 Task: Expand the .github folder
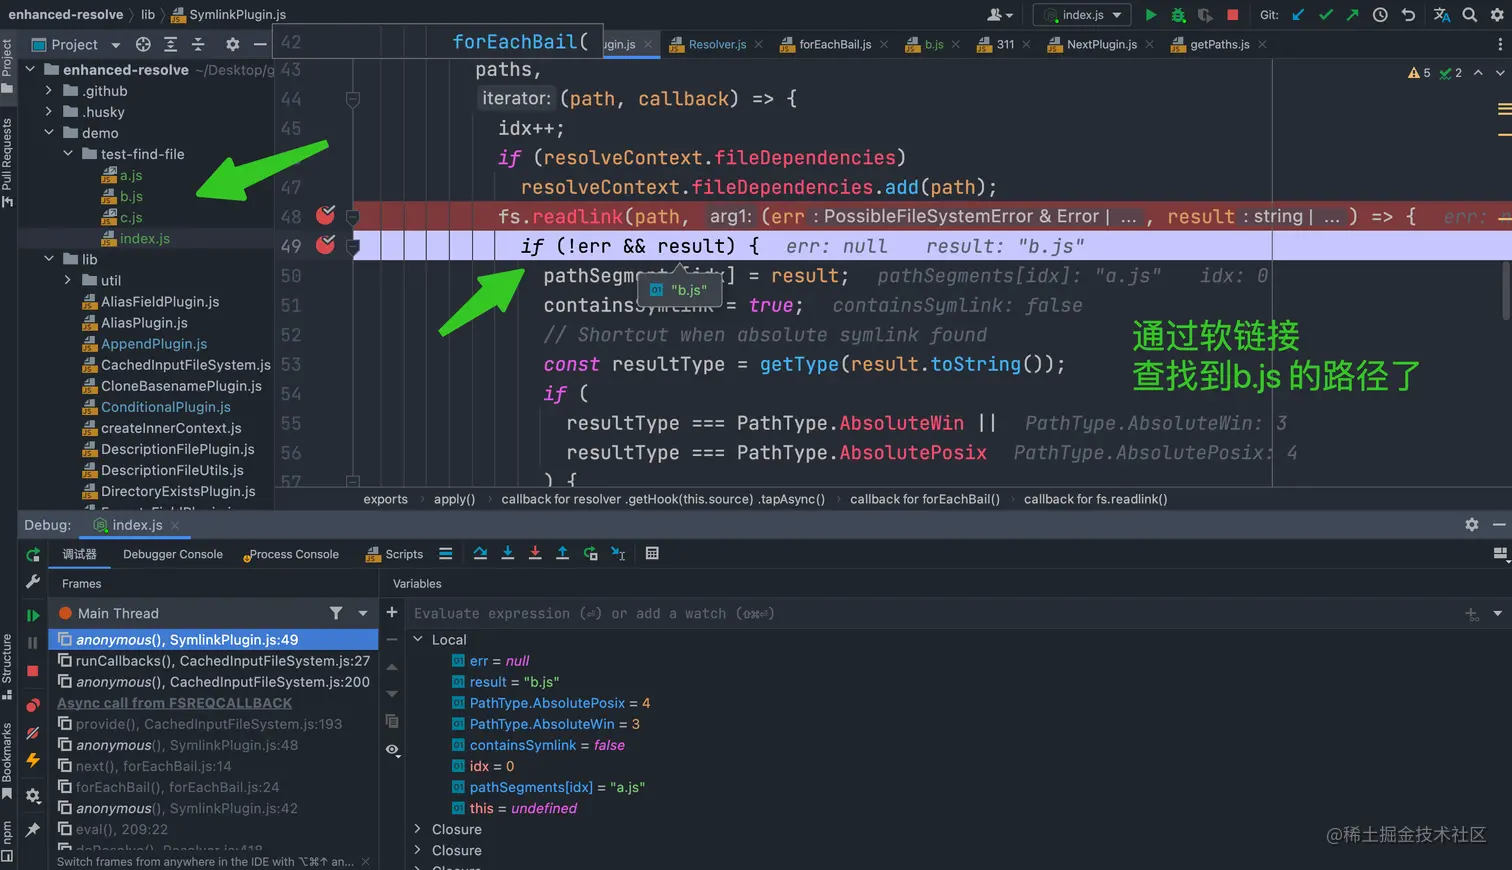48,91
